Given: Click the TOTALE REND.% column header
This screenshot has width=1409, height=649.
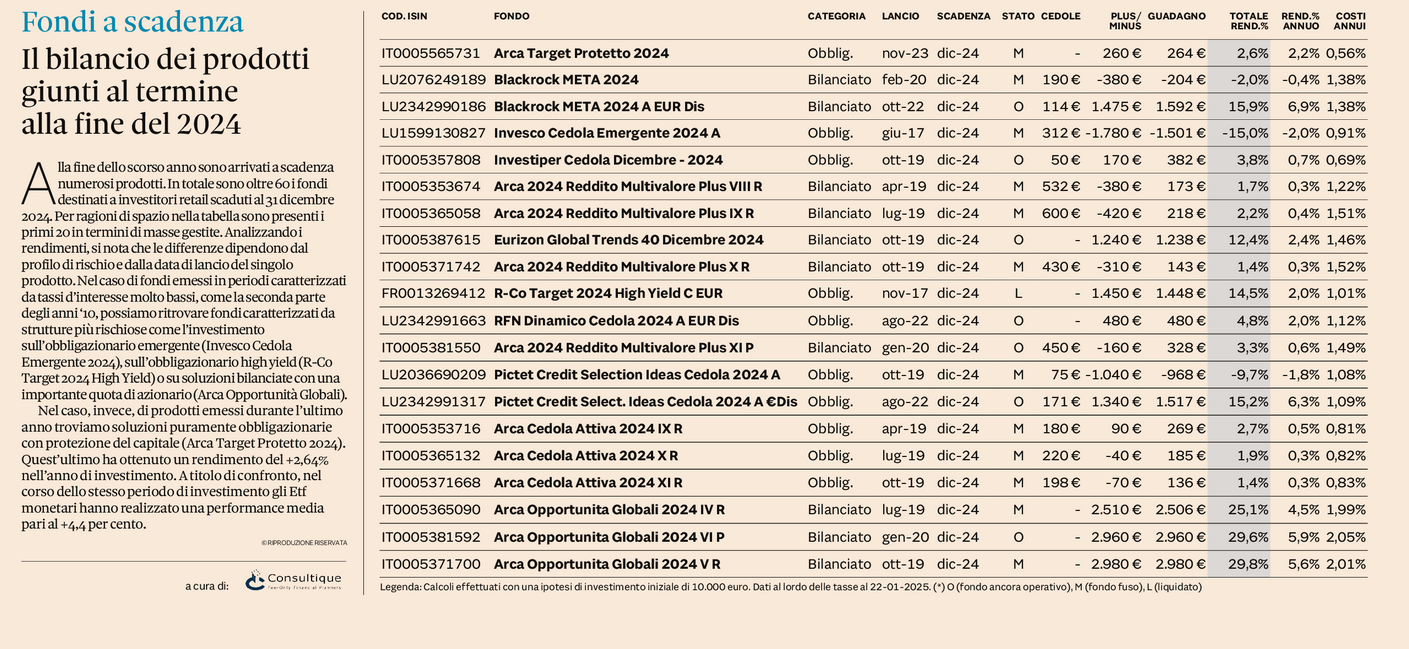Looking at the screenshot, I should point(1249,21).
